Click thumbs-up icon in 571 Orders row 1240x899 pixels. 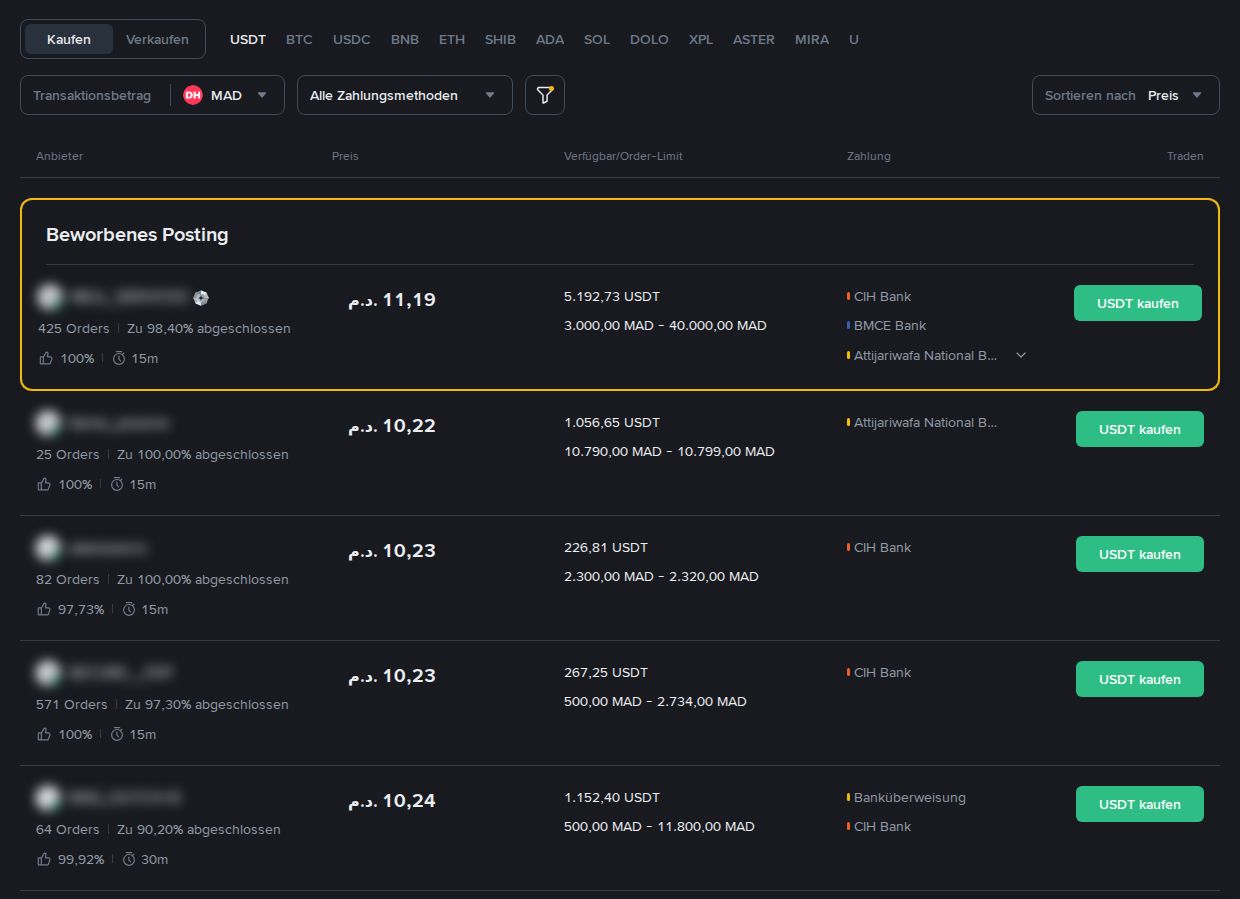point(43,734)
